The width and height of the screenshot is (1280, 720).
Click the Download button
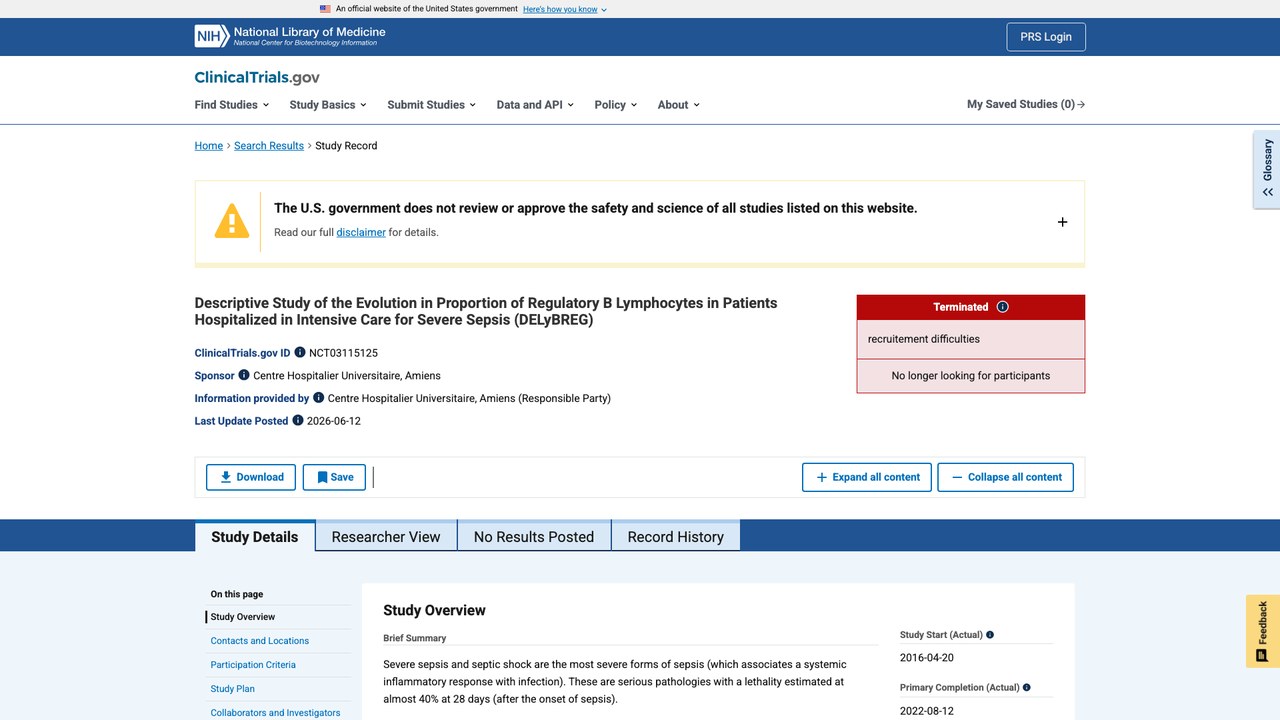(x=251, y=477)
